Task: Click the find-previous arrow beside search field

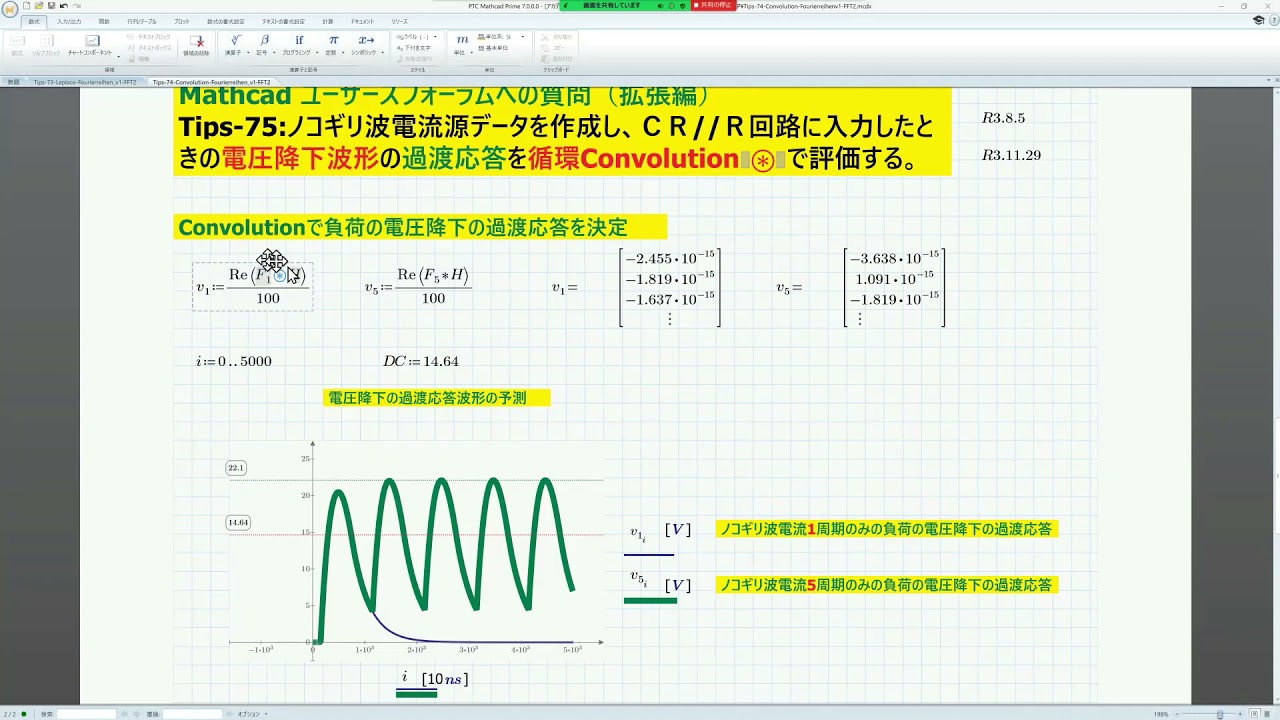Action: tap(124, 714)
